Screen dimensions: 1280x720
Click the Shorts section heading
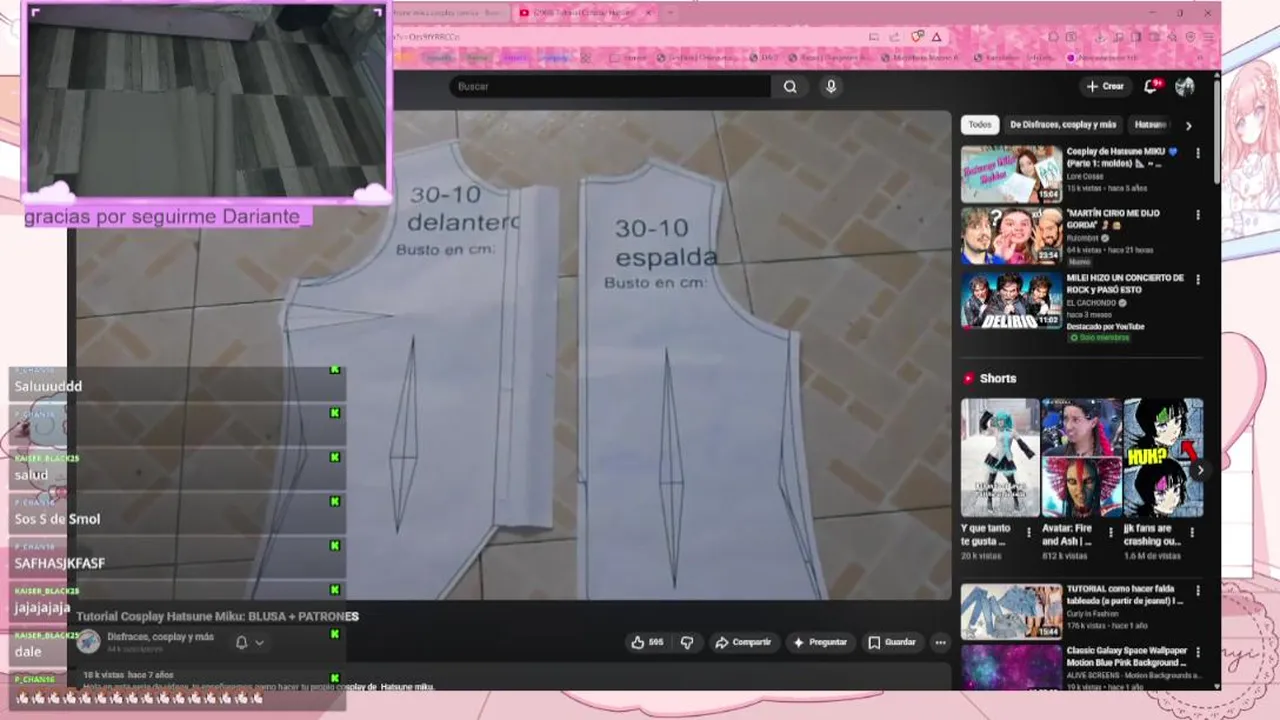coord(997,378)
